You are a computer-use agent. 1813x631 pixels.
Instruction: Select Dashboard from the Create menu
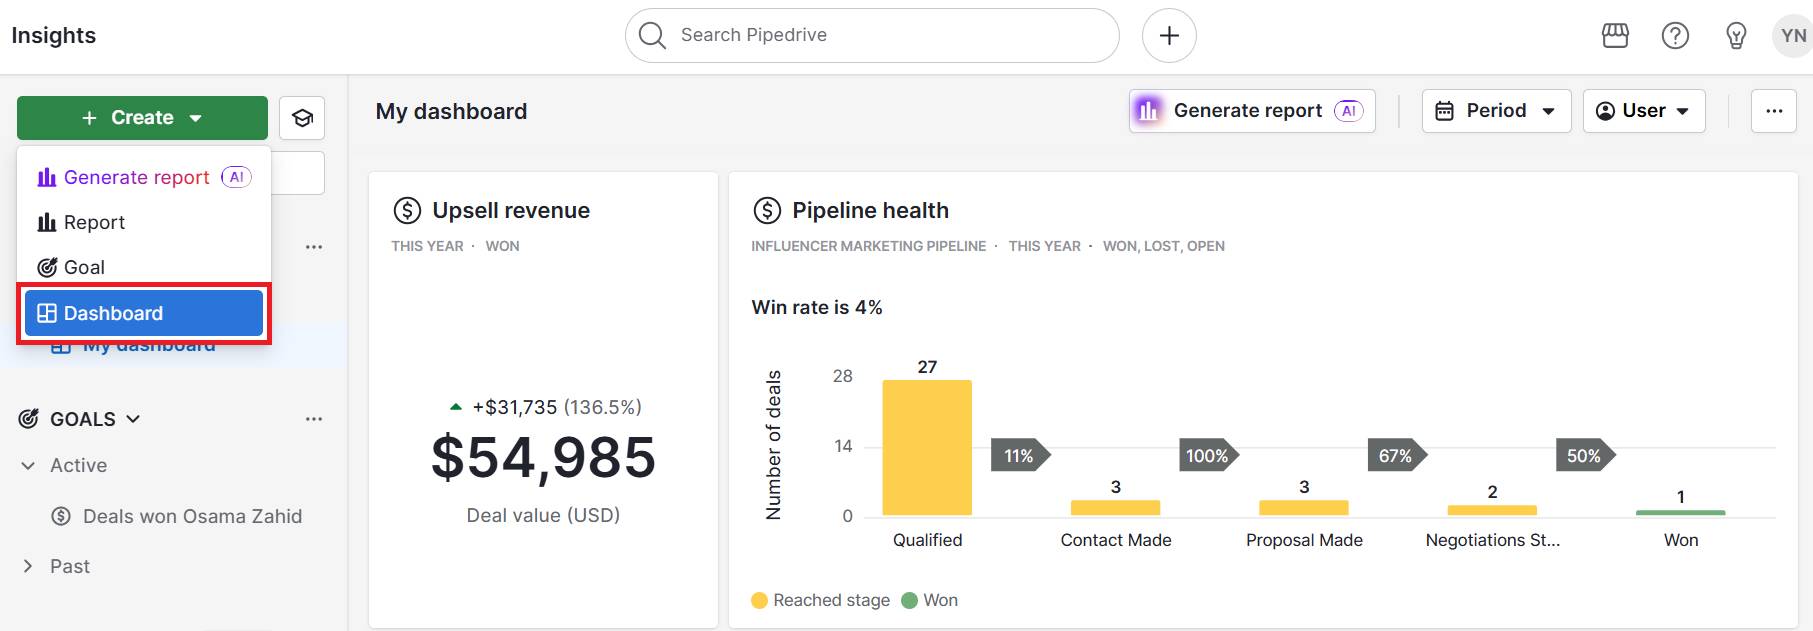144,313
